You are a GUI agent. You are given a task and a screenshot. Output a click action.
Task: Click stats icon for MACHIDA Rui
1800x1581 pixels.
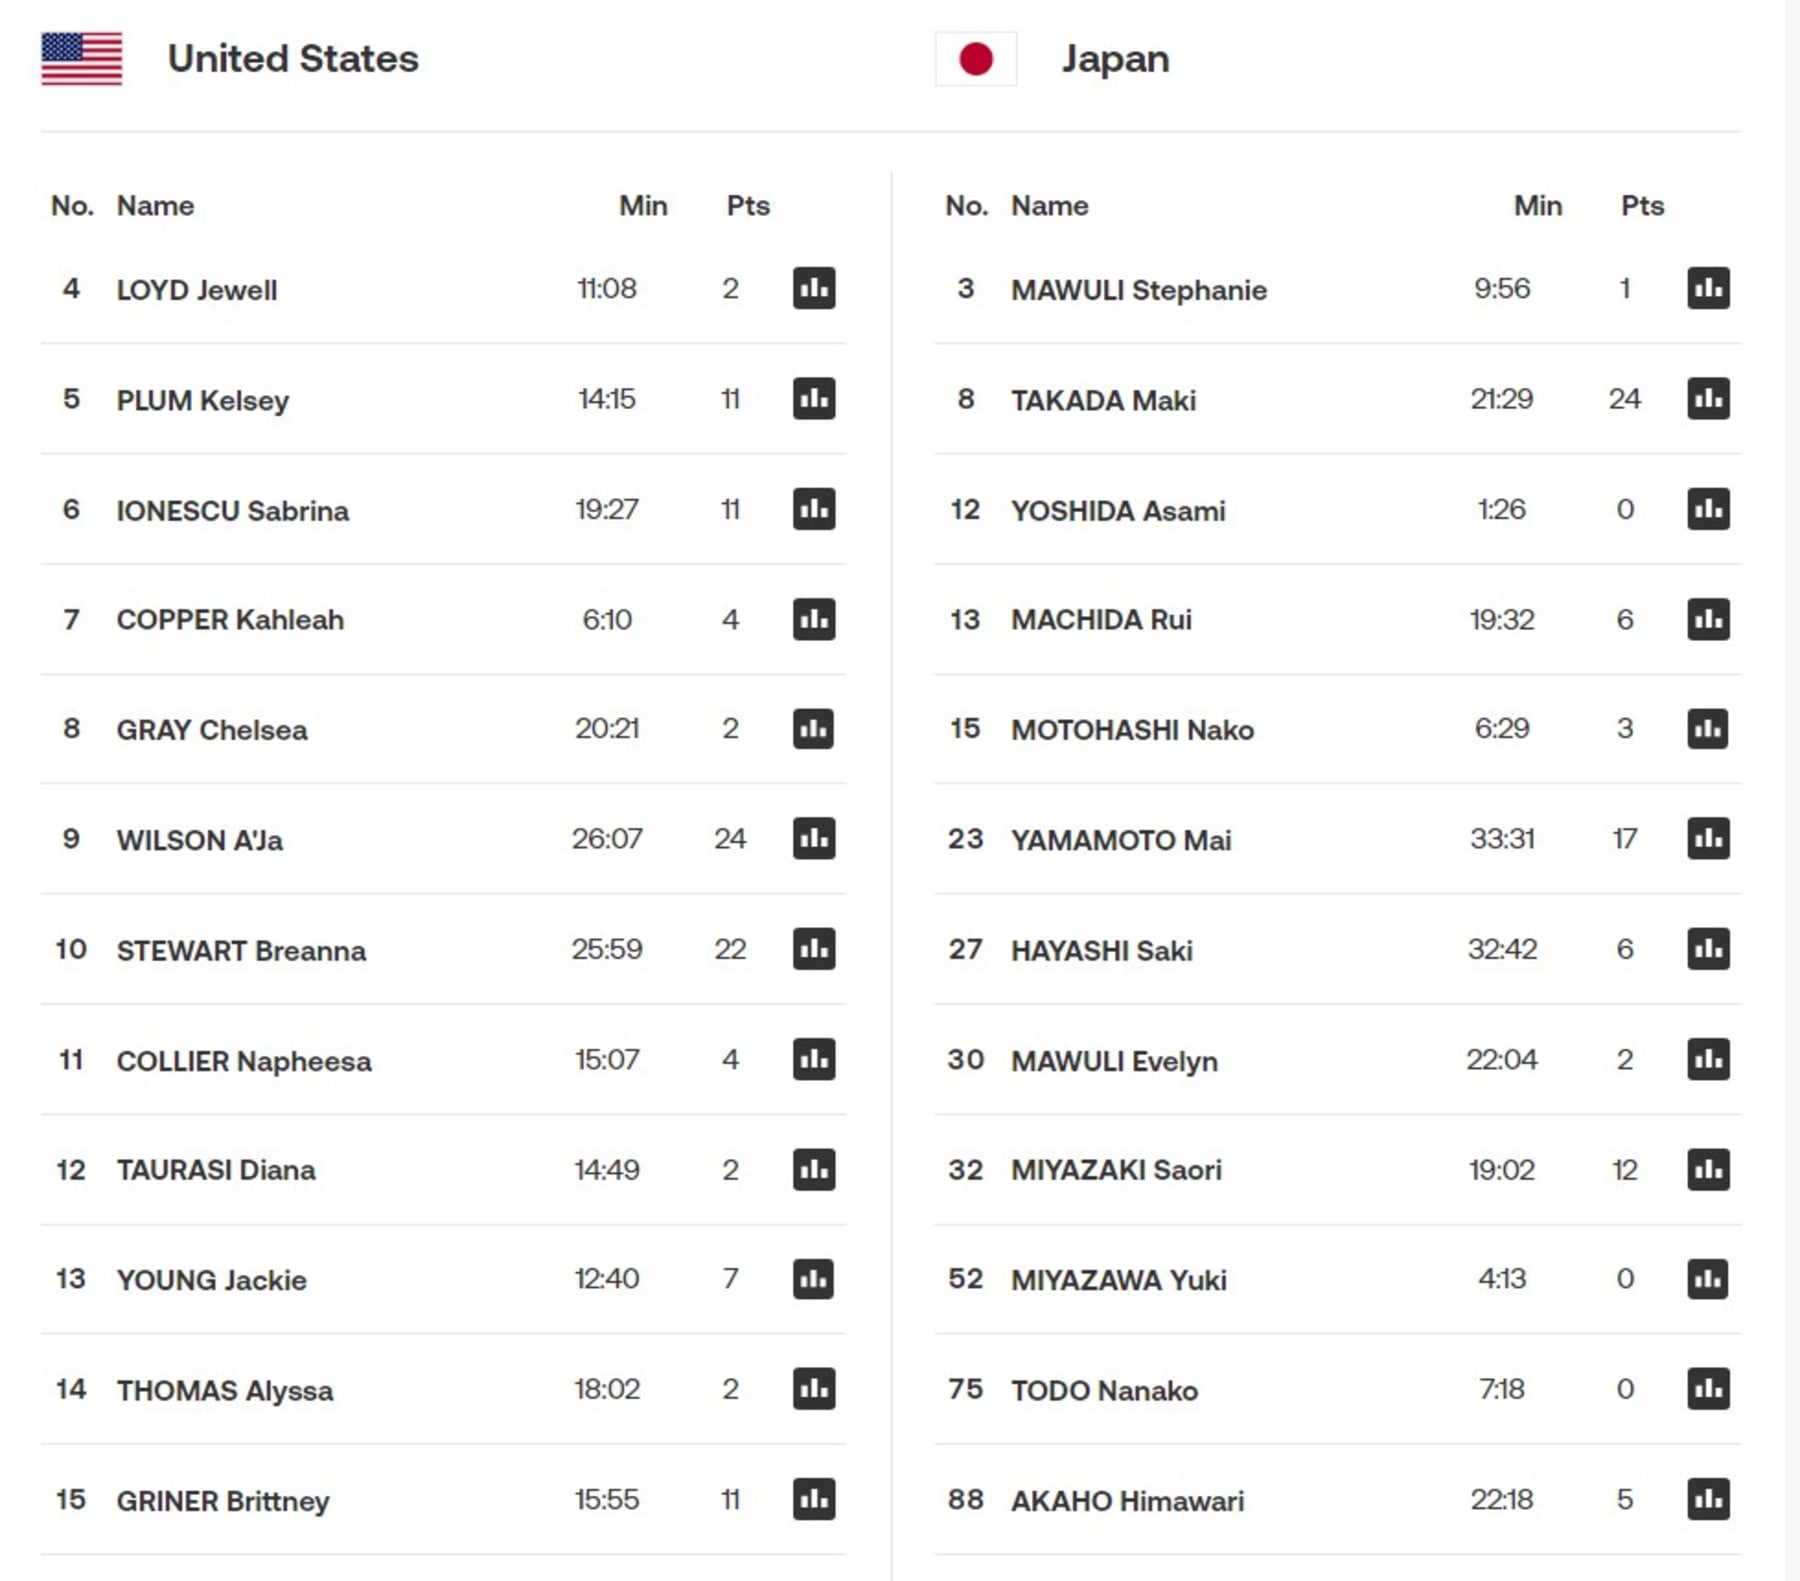click(1708, 619)
